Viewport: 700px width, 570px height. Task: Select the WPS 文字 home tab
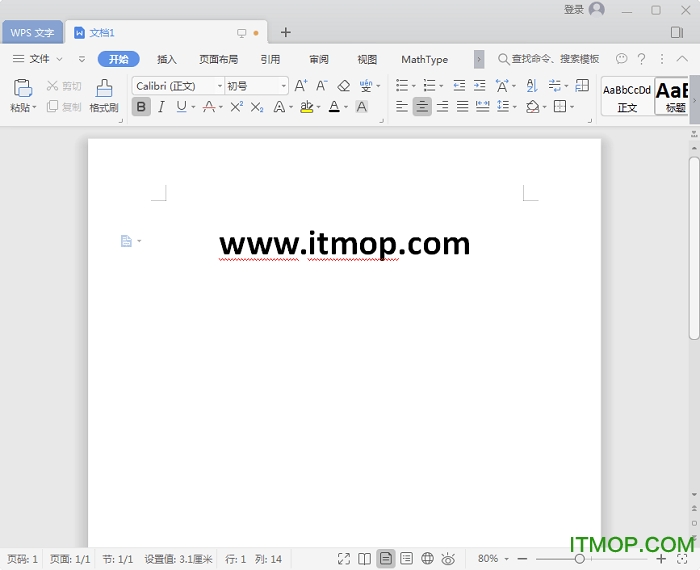(32, 32)
